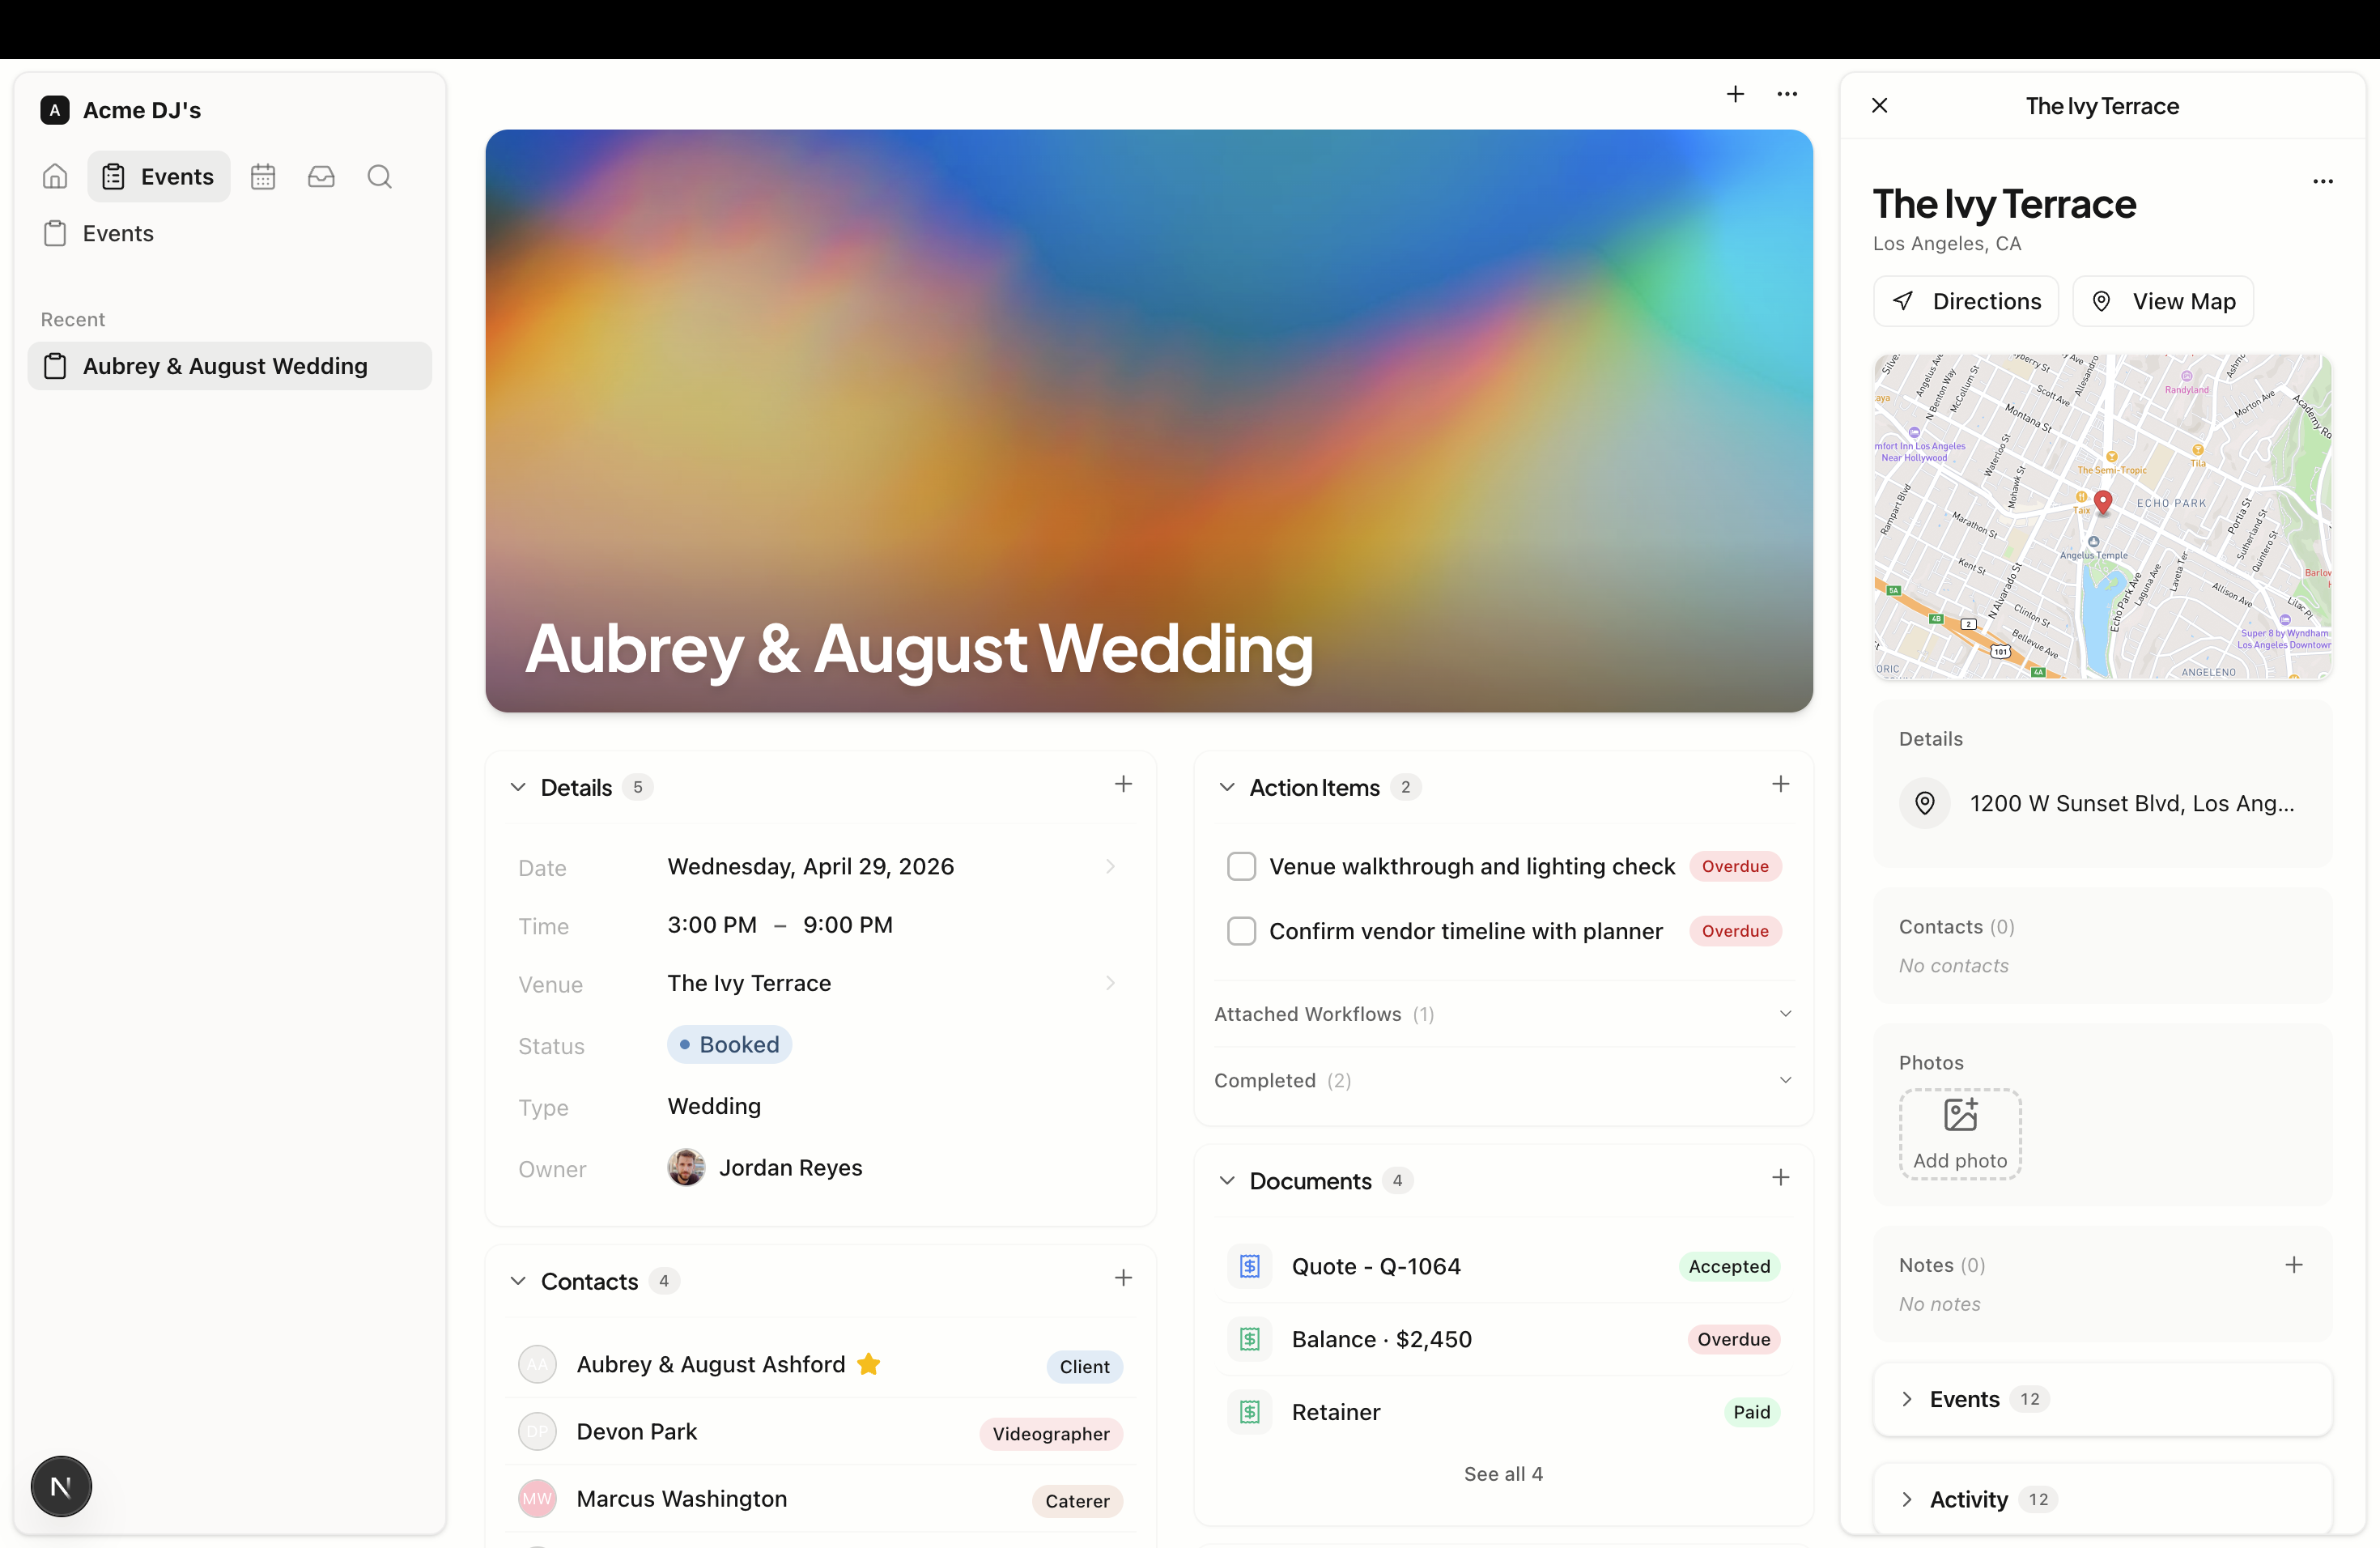Expand the Events section in venue panel
The width and height of the screenshot is (2380, 1548).
[2102, 1399]
